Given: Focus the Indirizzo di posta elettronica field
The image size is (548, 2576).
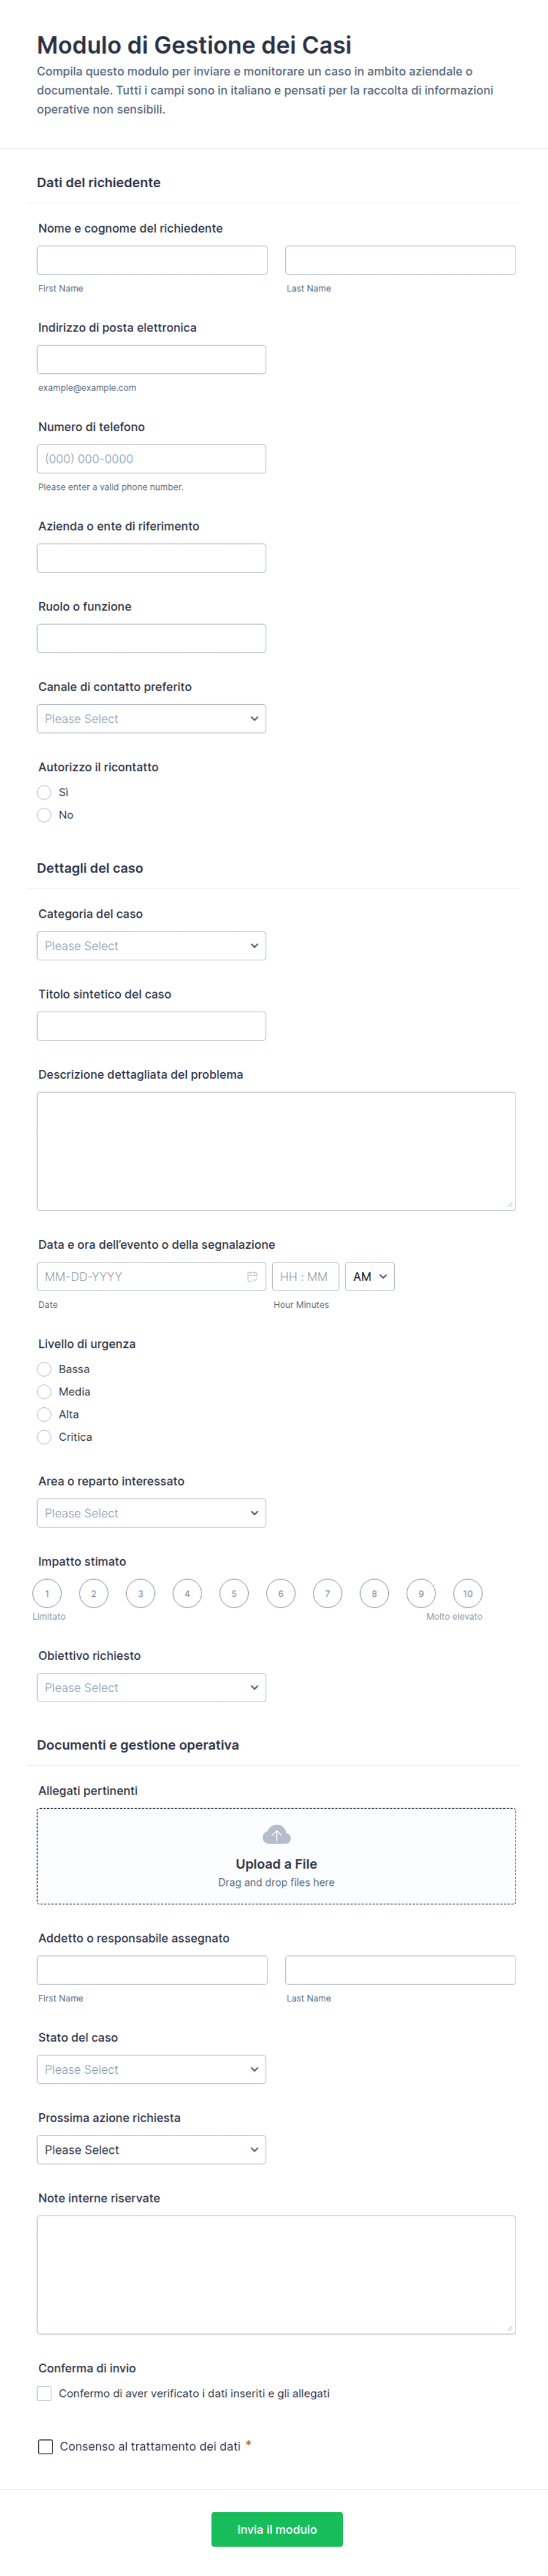Looking at the screenshot, I should click(x=151, y=359).
